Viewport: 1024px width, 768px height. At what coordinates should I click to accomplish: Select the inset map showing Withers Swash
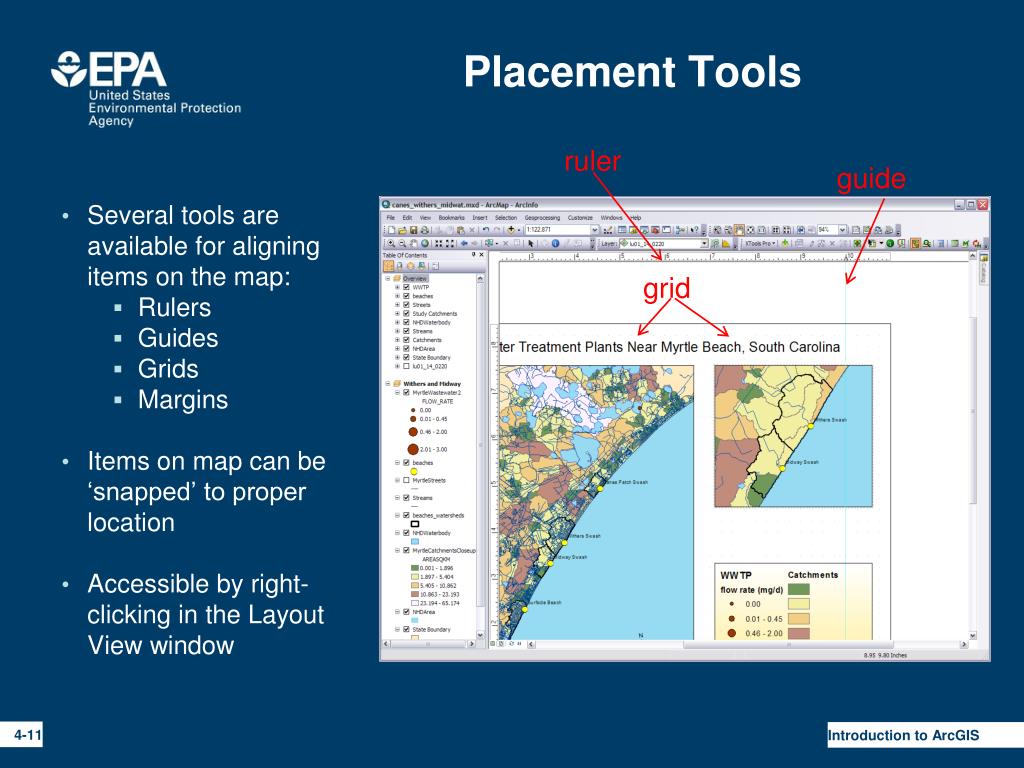[793, 436]
